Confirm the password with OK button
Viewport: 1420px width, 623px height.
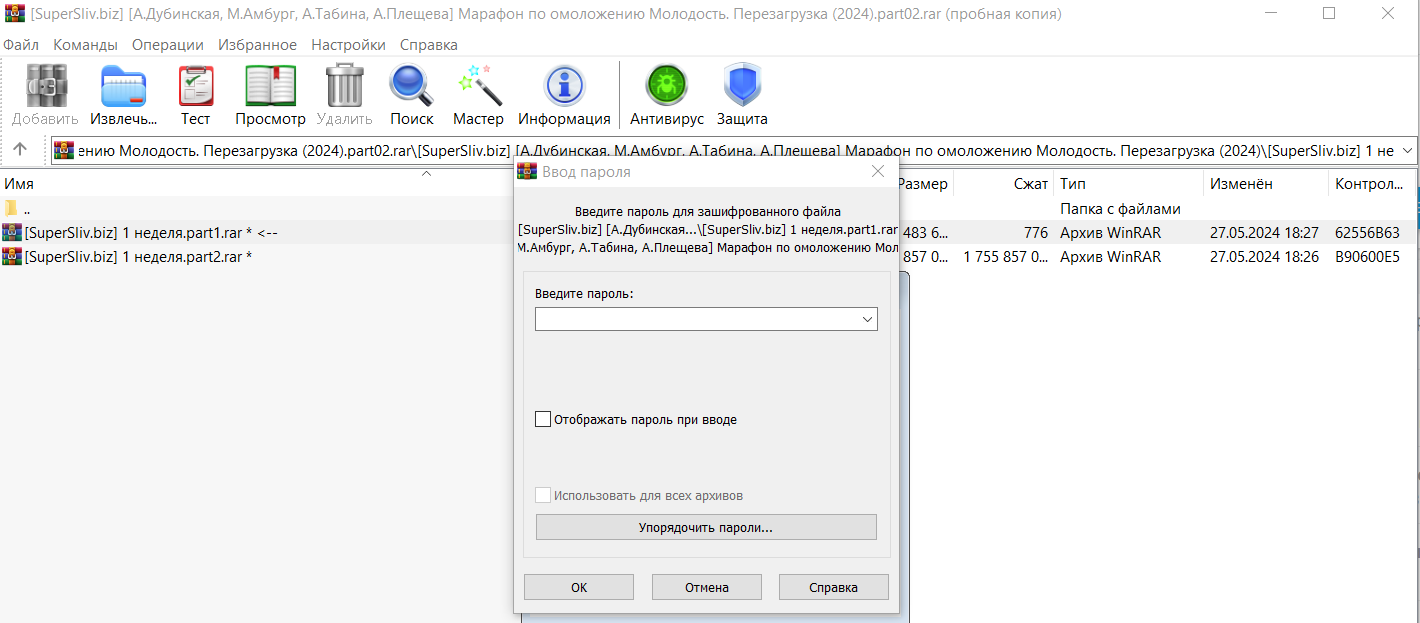click(x=579, y=587)
